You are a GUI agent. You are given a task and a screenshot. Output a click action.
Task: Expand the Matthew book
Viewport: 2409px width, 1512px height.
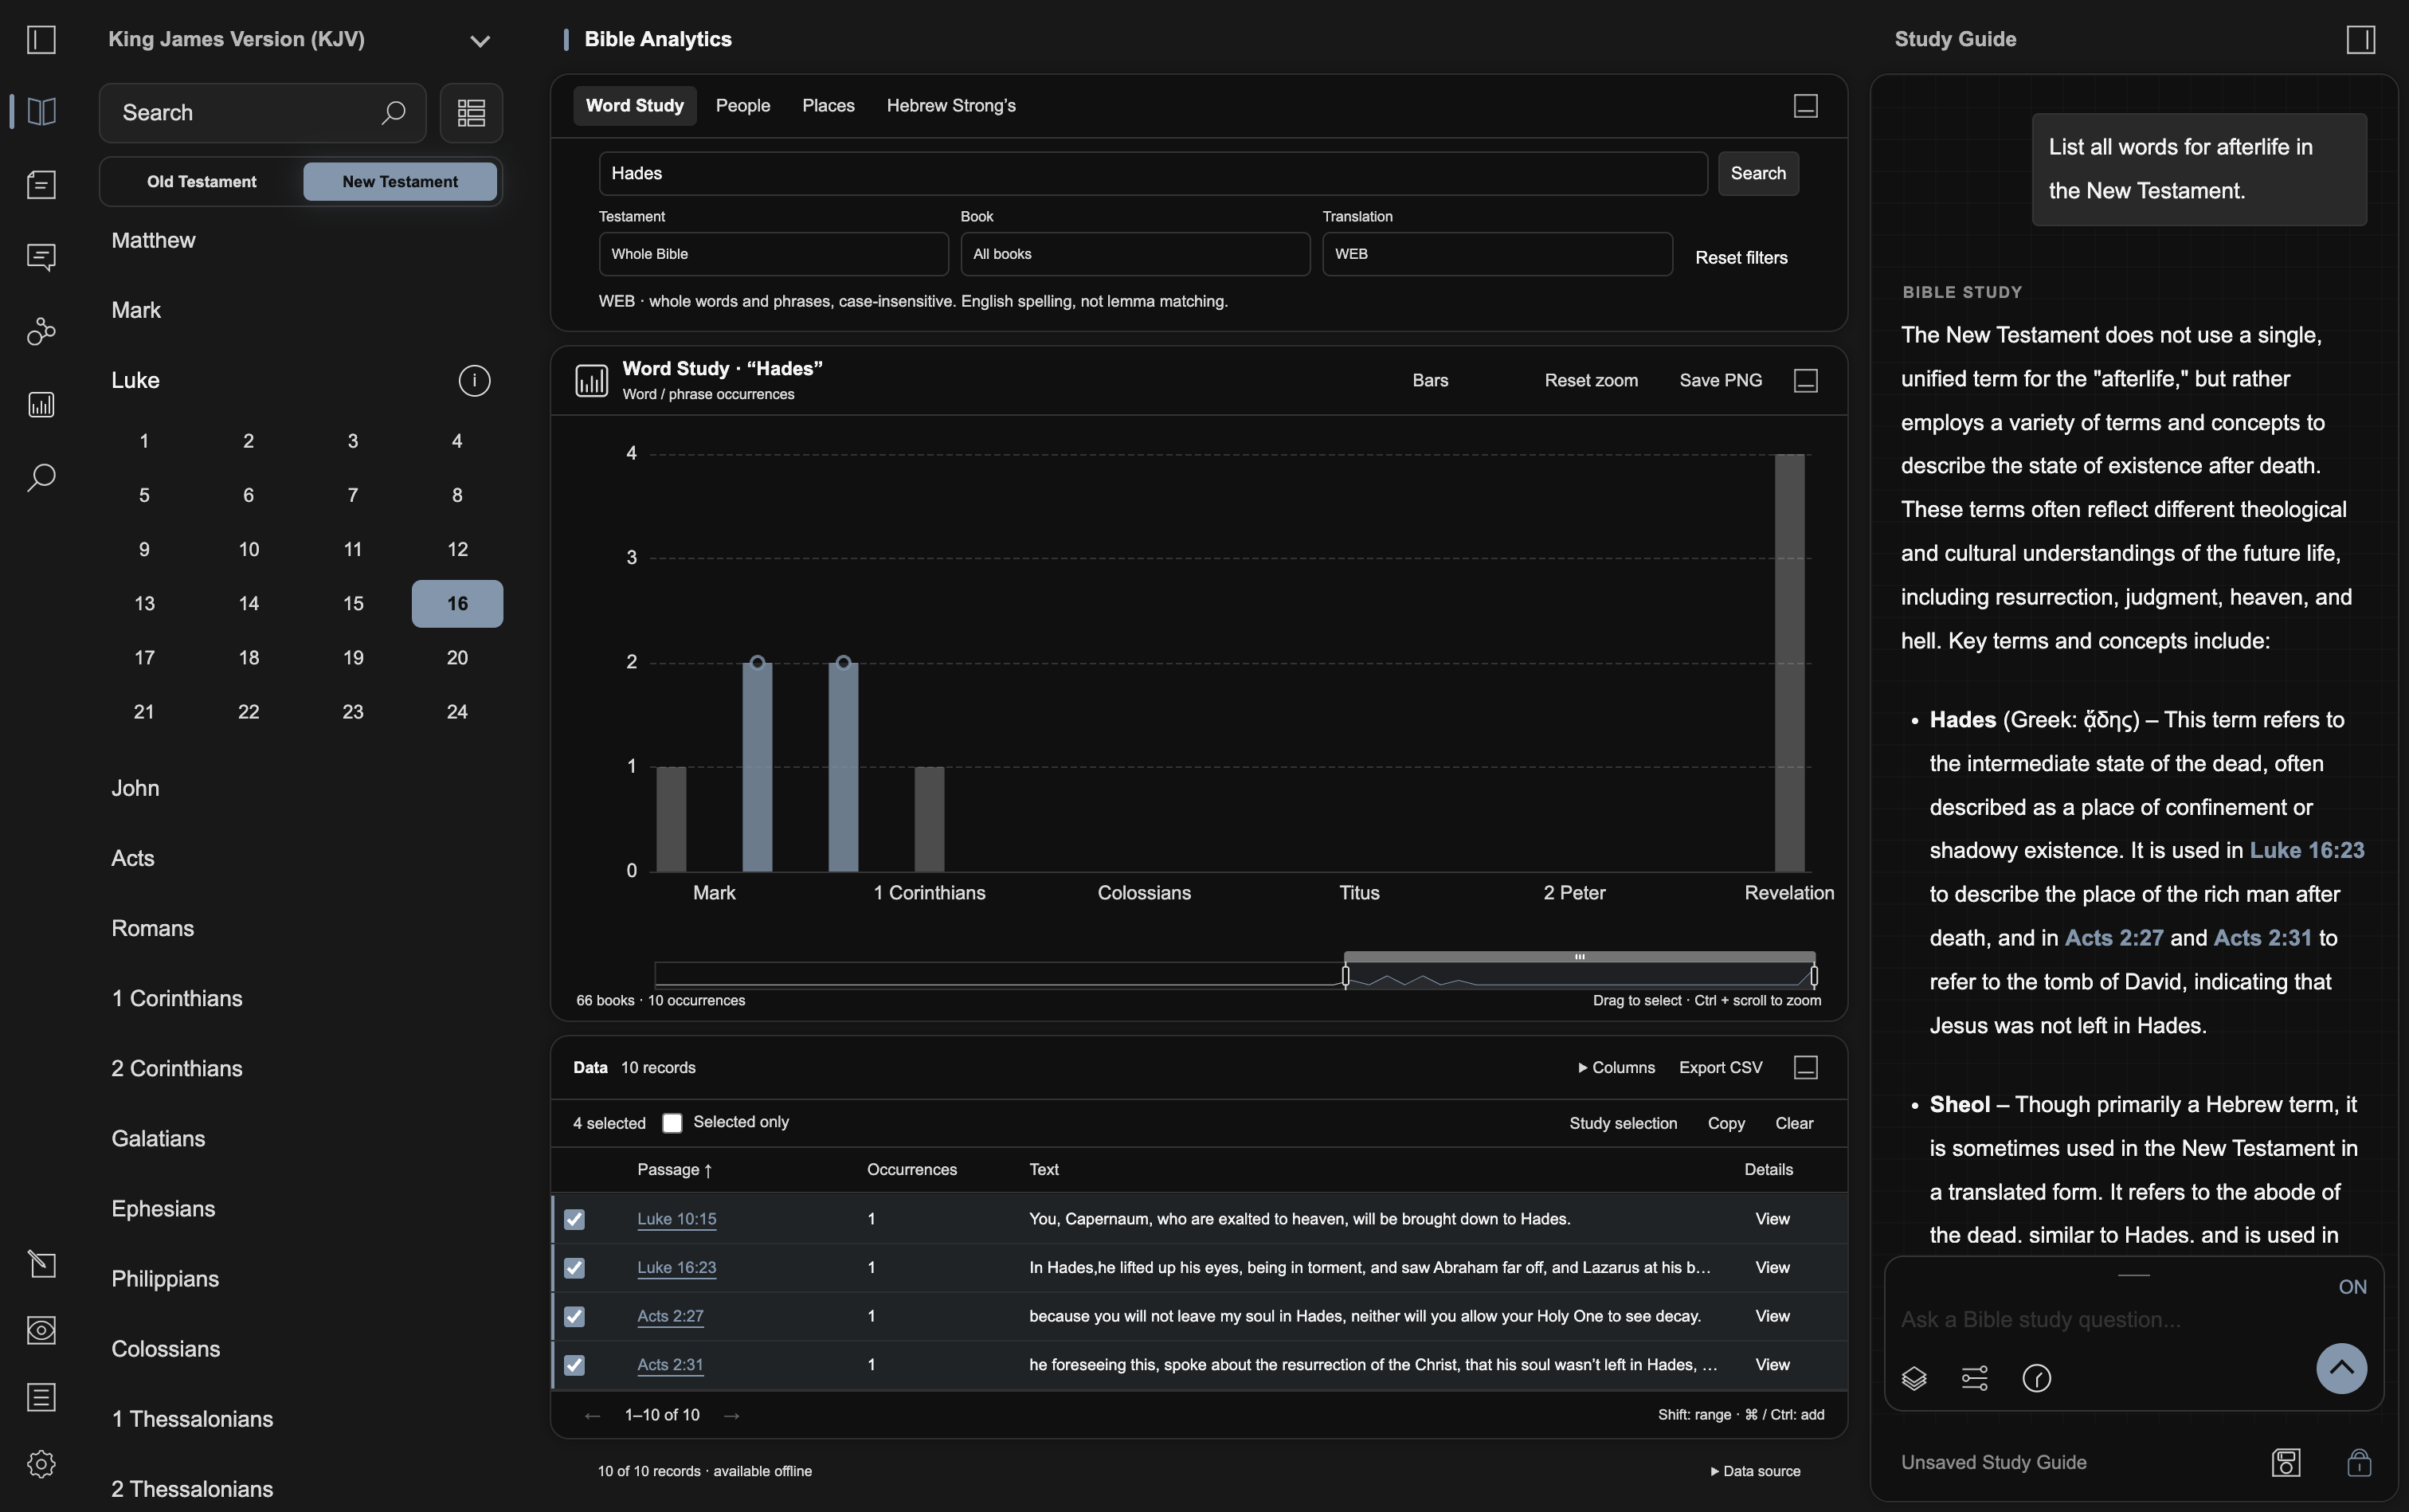(153, 240)
